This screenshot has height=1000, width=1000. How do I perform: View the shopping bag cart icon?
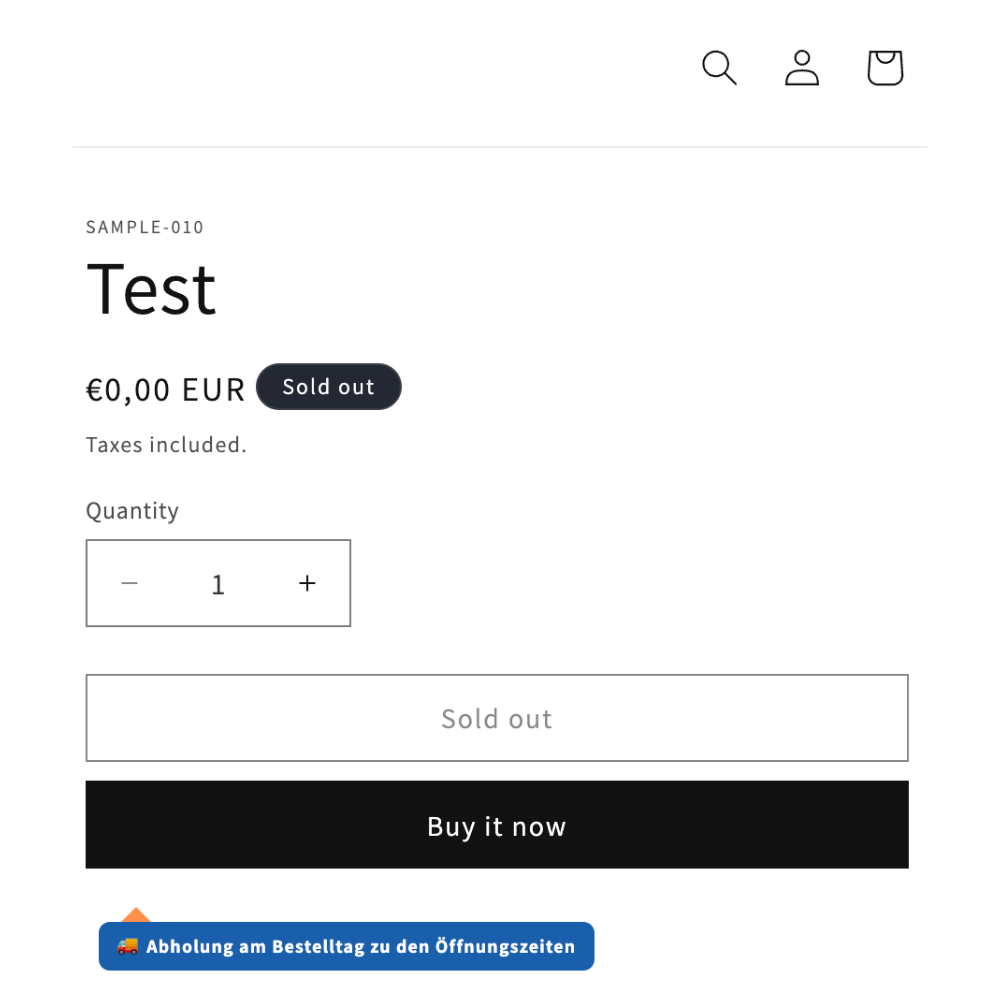[885, 68]
